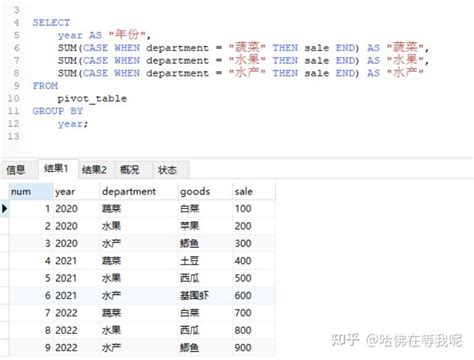Select sale cell with value 800
This screenshot has width=474, height=360.
pos(254,330)
